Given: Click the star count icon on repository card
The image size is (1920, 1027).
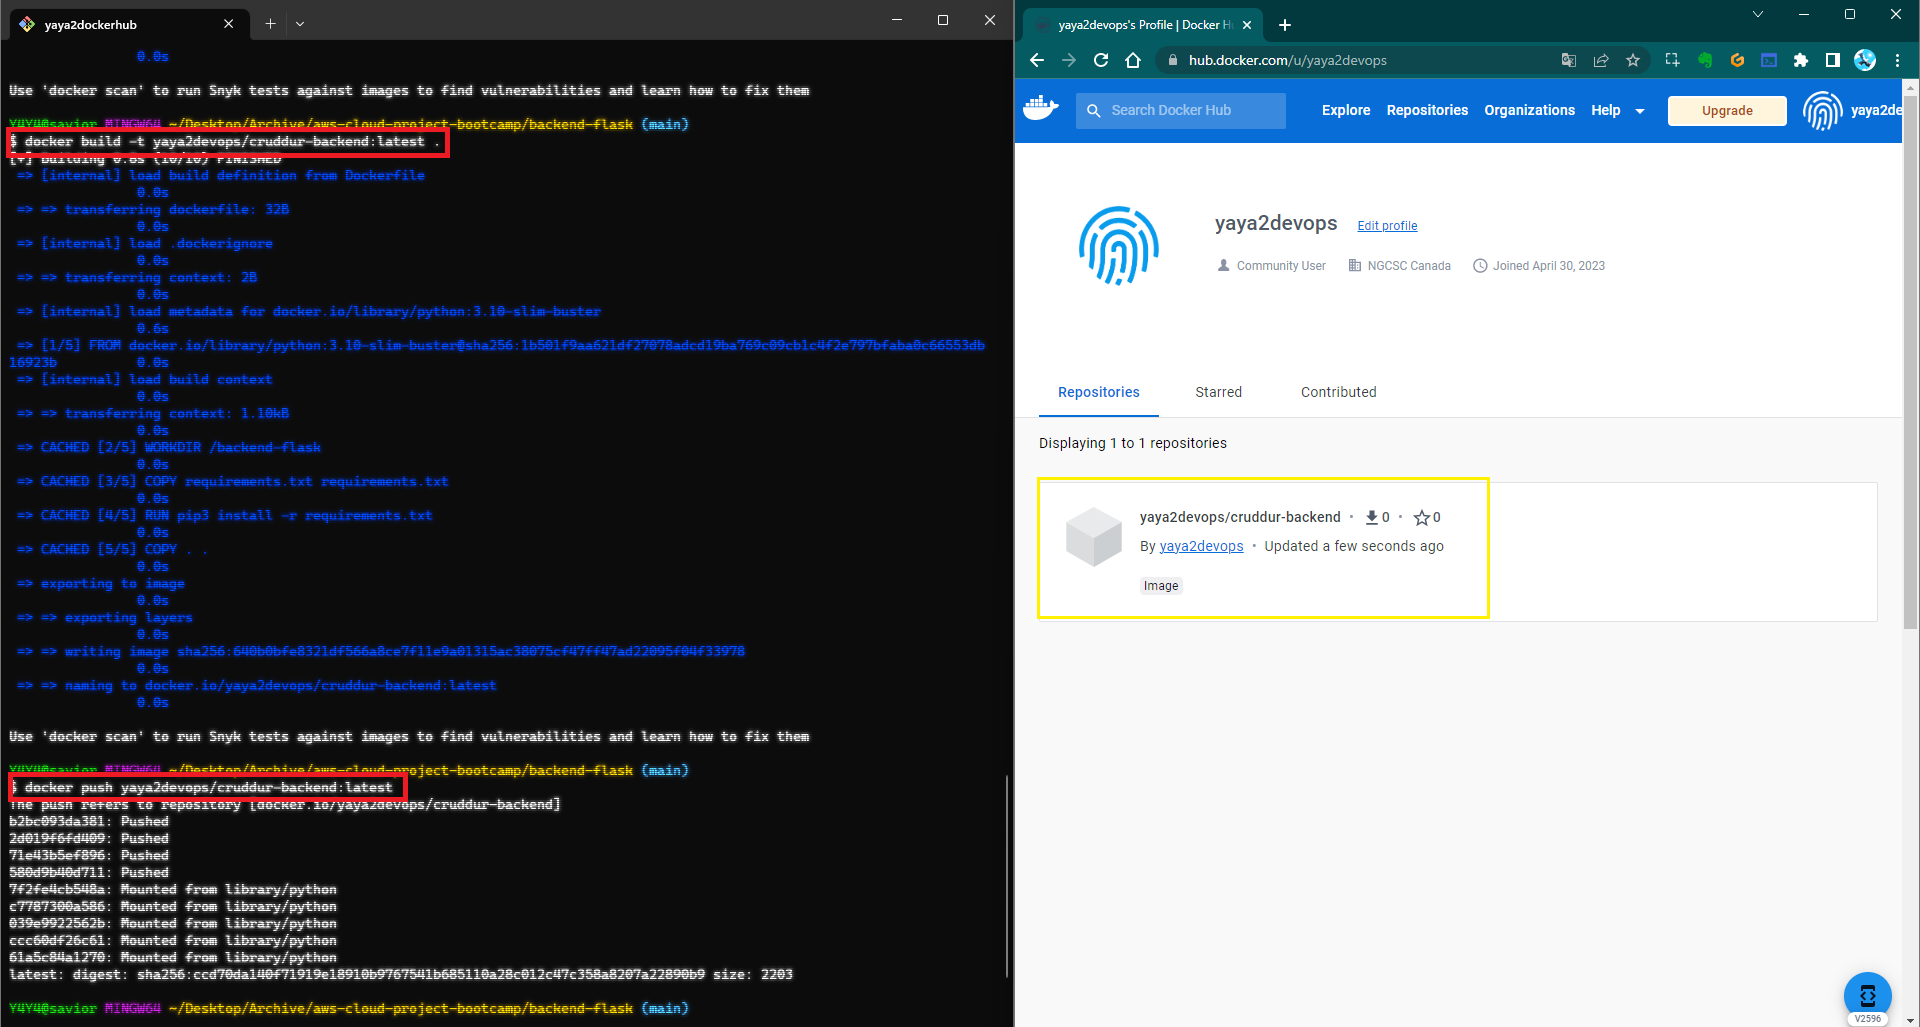Looking at the screenshot, I should point(1421,517).
